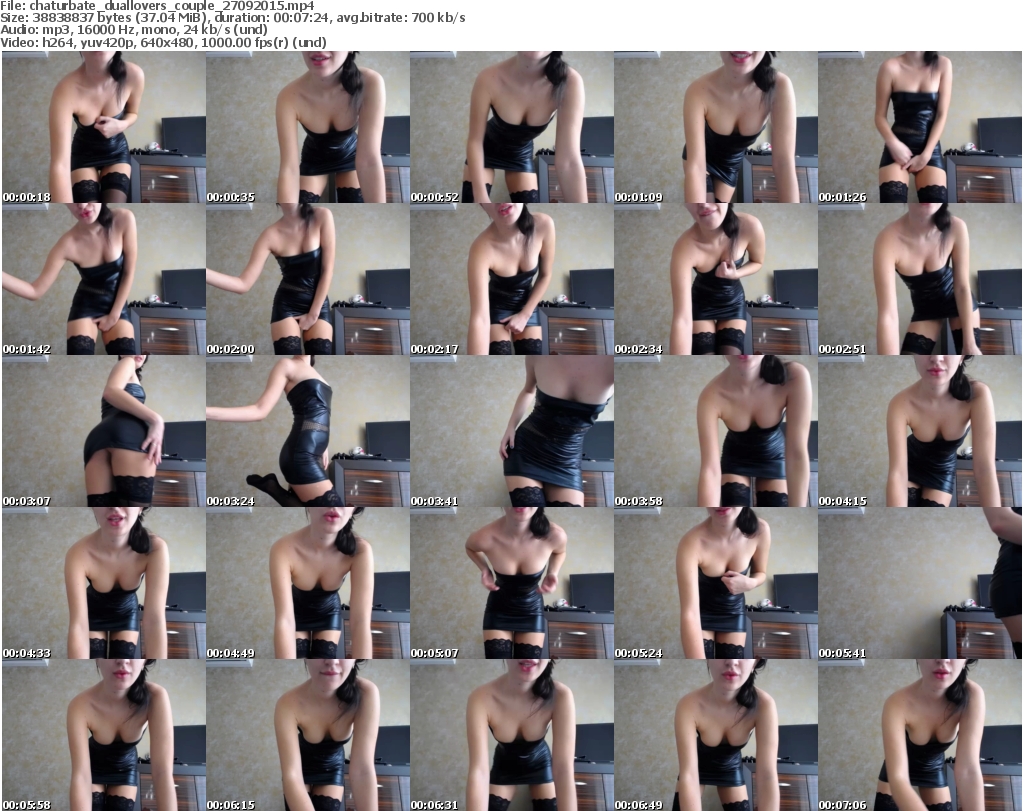Open the thumbnail stamped 00:00:18
This screenshot has width=1024, height=811.
[104, 127]
